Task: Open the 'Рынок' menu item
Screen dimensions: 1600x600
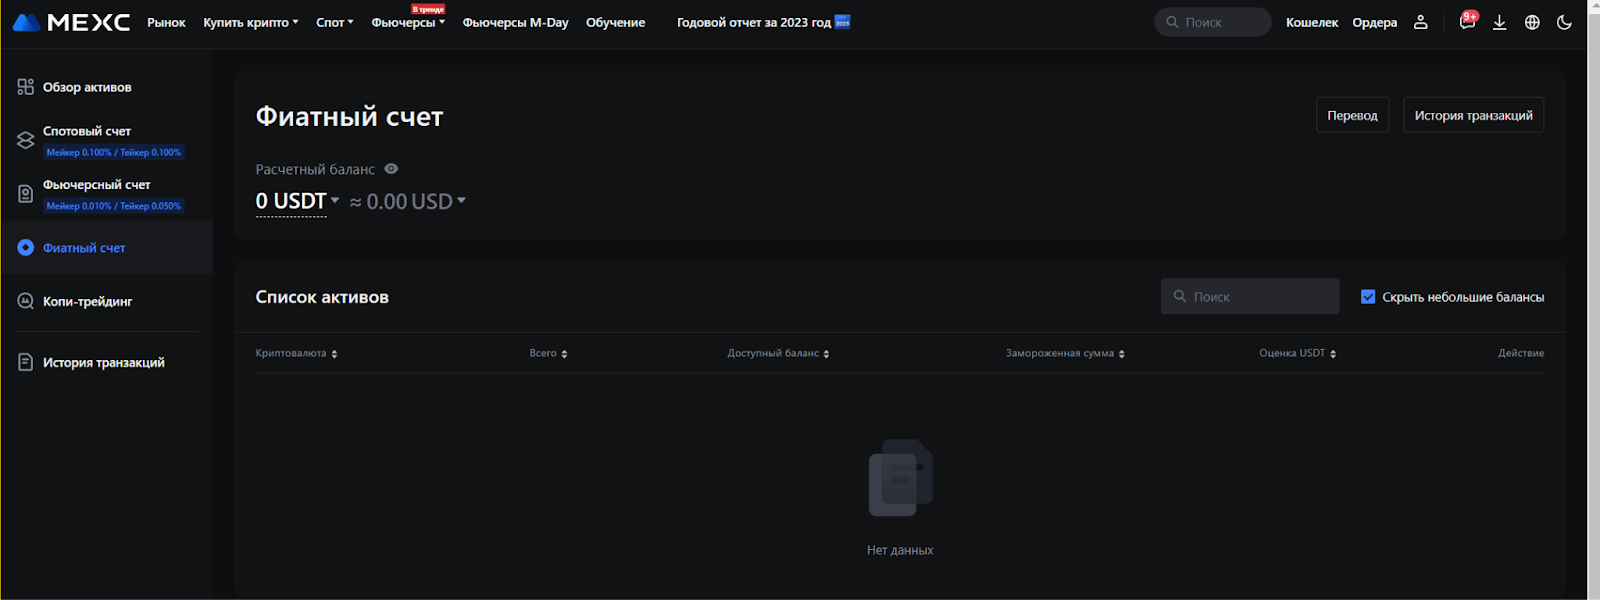Action: coord(166,22)
